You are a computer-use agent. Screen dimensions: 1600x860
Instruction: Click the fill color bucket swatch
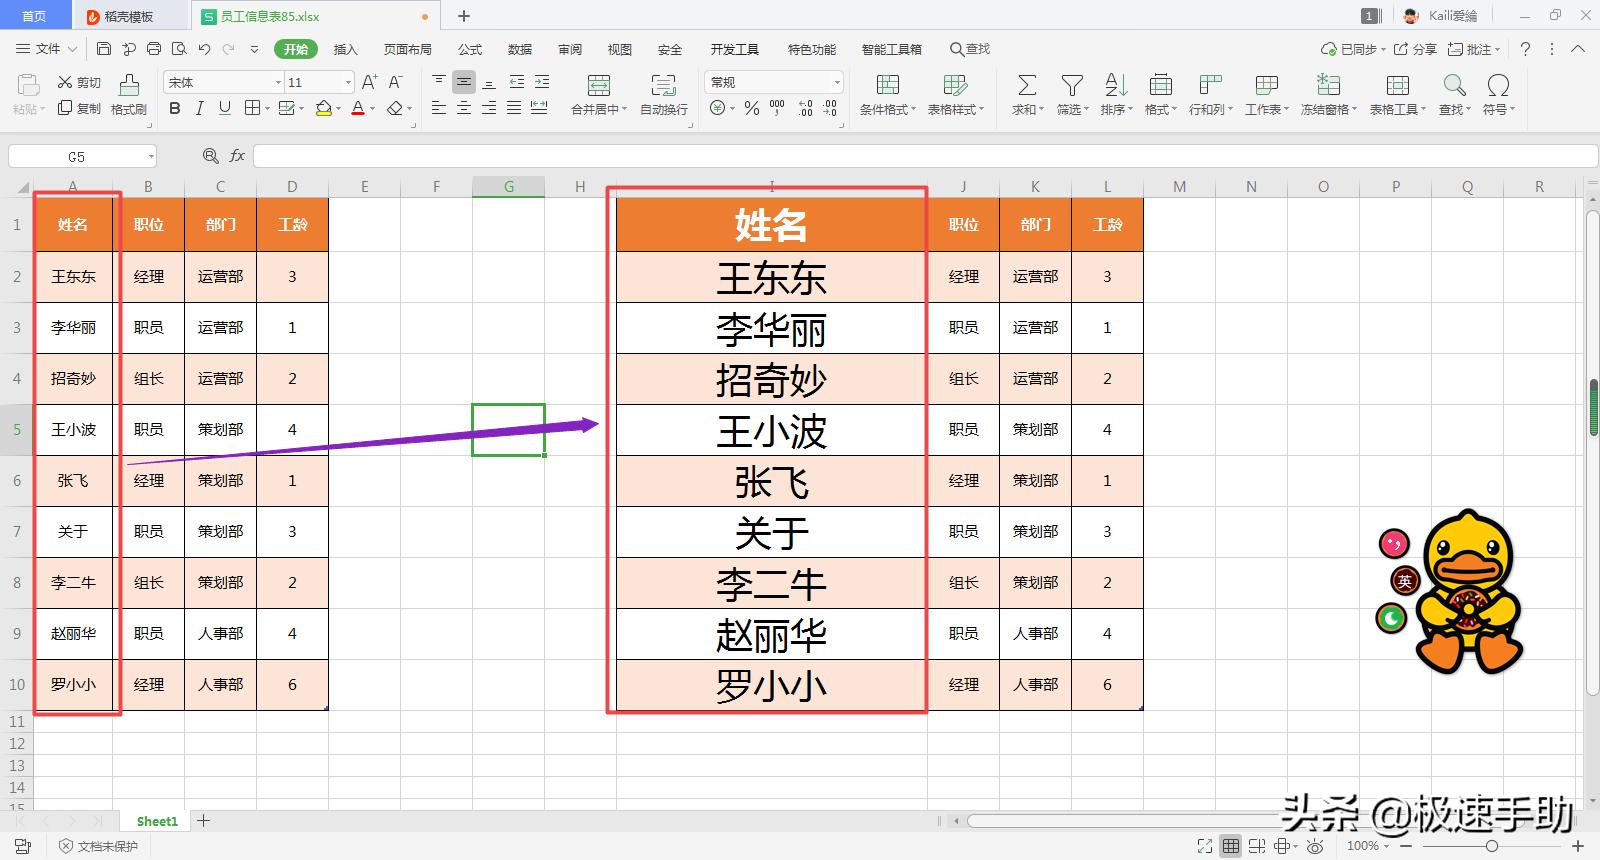coord(323,108)
